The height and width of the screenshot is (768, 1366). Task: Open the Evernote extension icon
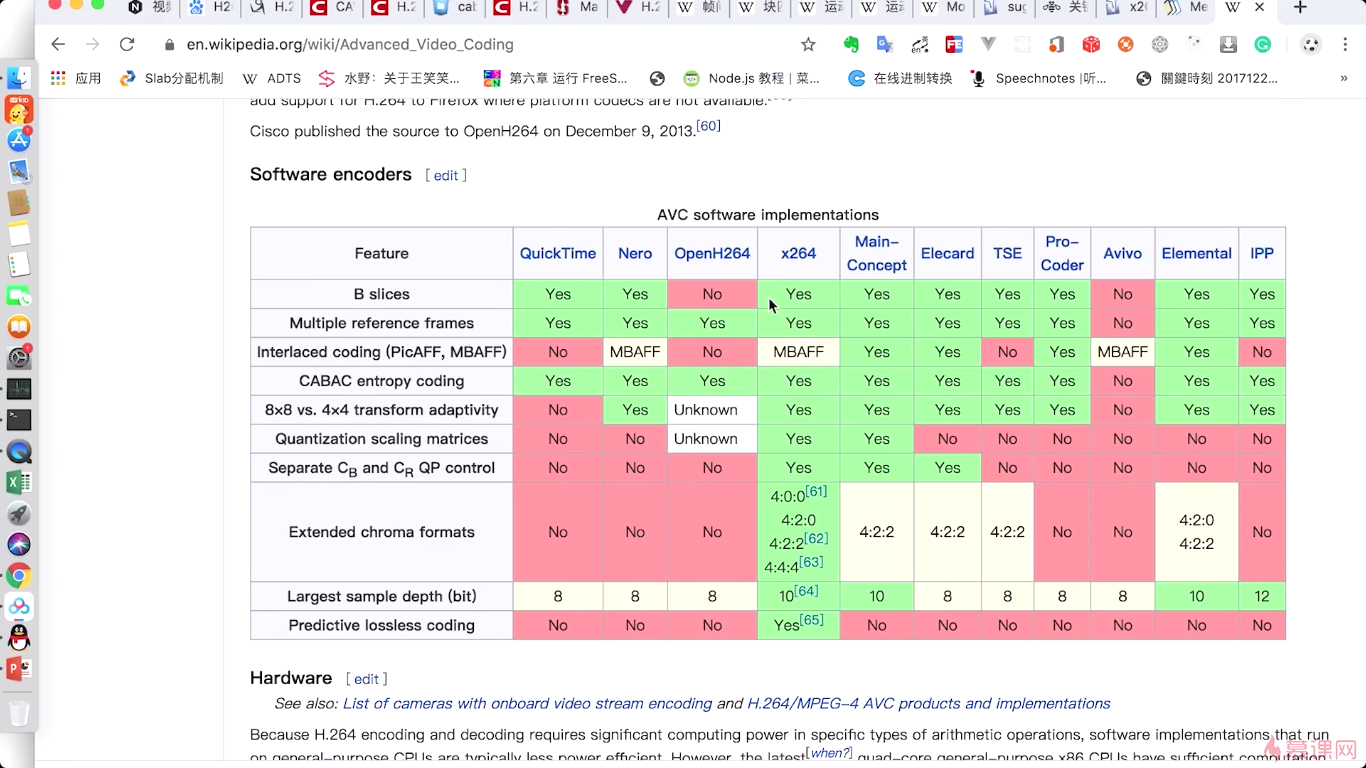pos(851,44)
